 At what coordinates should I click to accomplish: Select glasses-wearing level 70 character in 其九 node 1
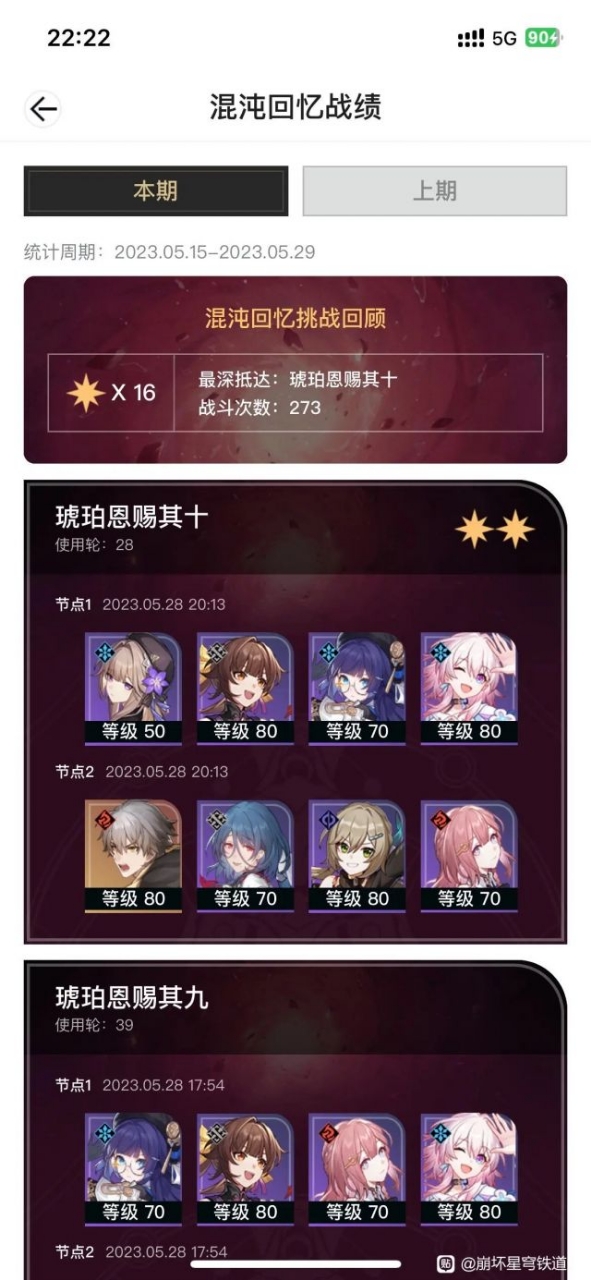click(134, 1168)
